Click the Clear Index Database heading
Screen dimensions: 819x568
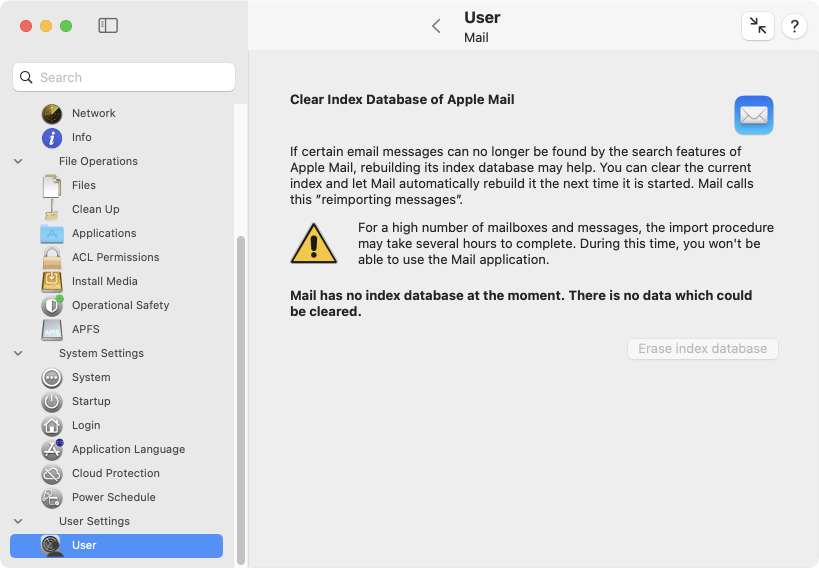click(x=402, y=100)
